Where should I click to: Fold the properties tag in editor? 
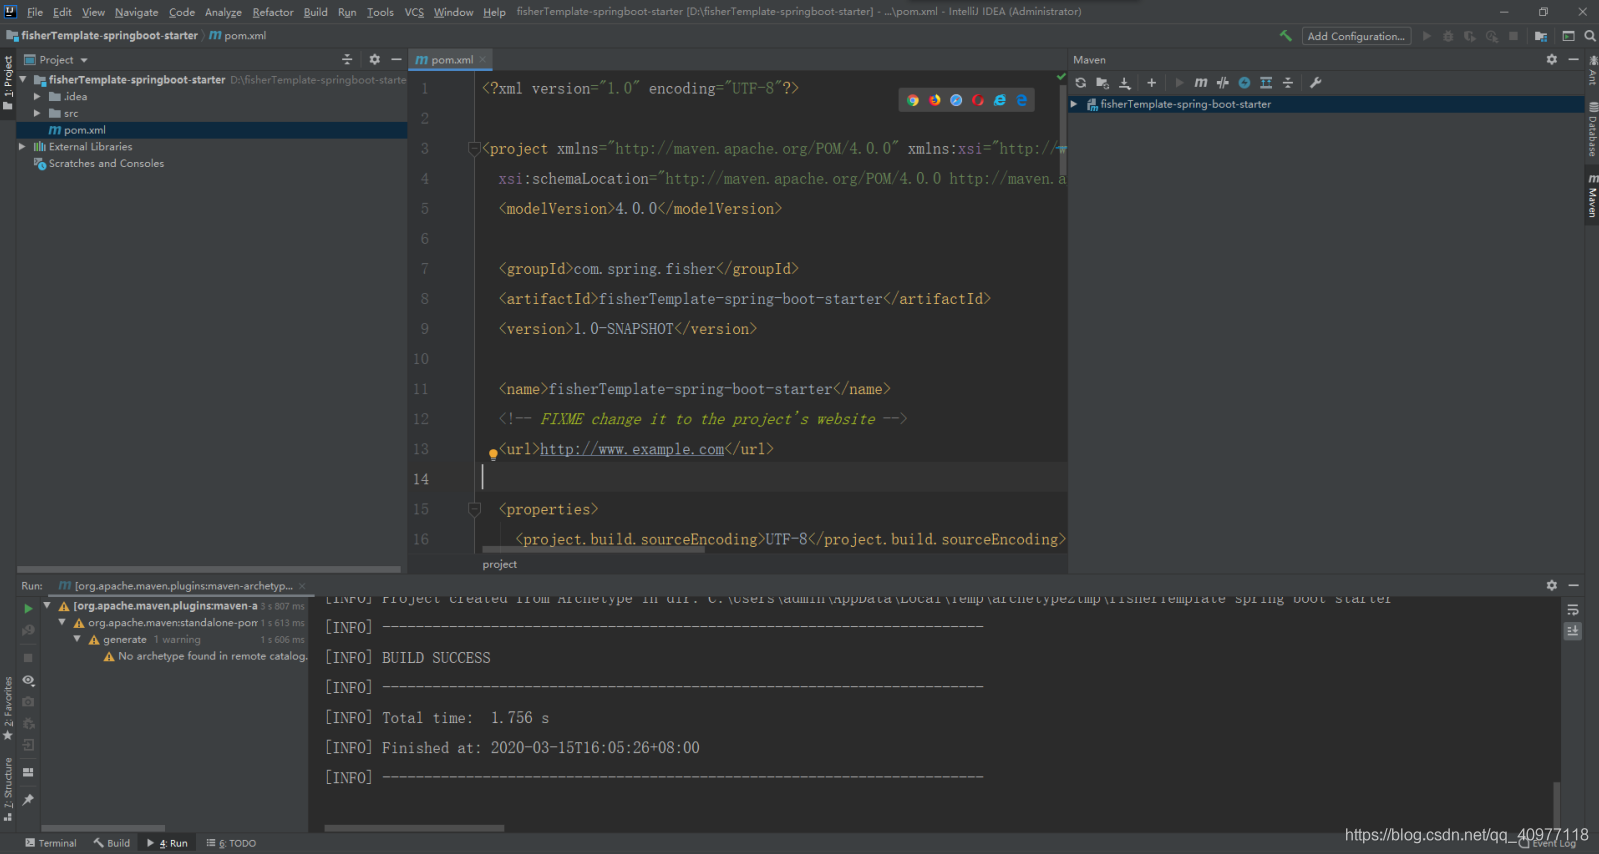475,509
